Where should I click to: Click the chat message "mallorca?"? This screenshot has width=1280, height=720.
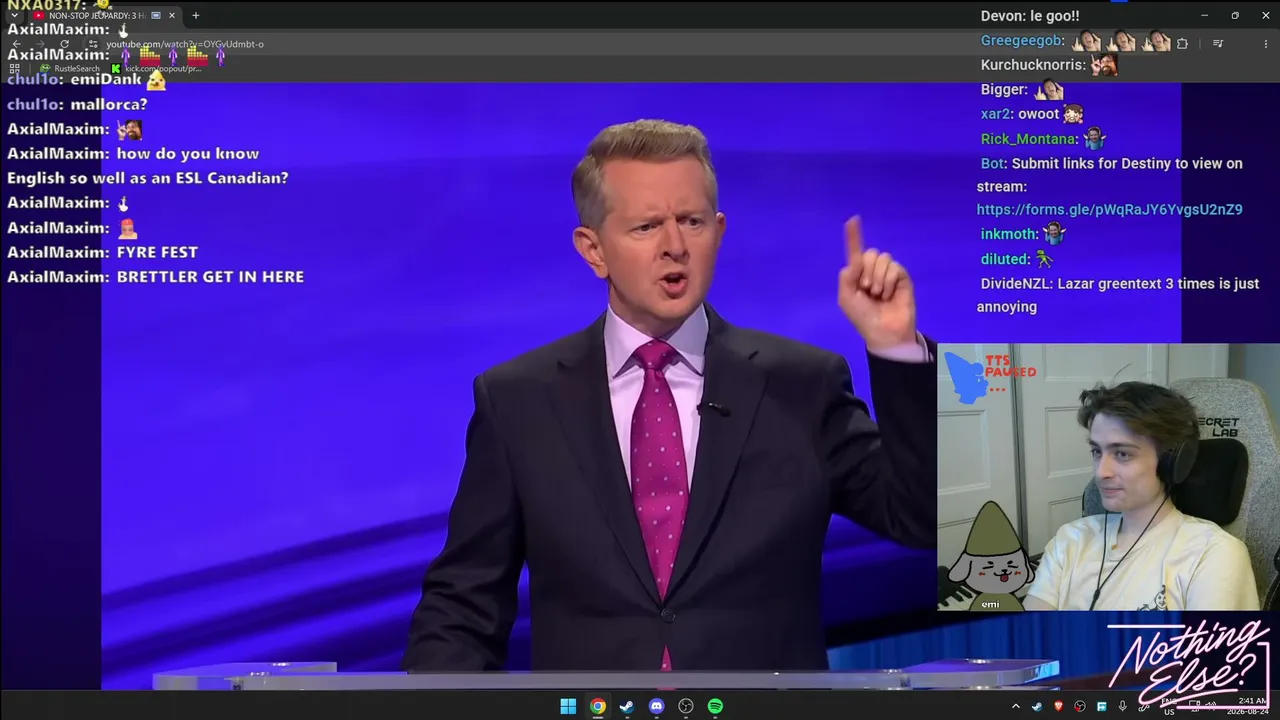[109, 104]
